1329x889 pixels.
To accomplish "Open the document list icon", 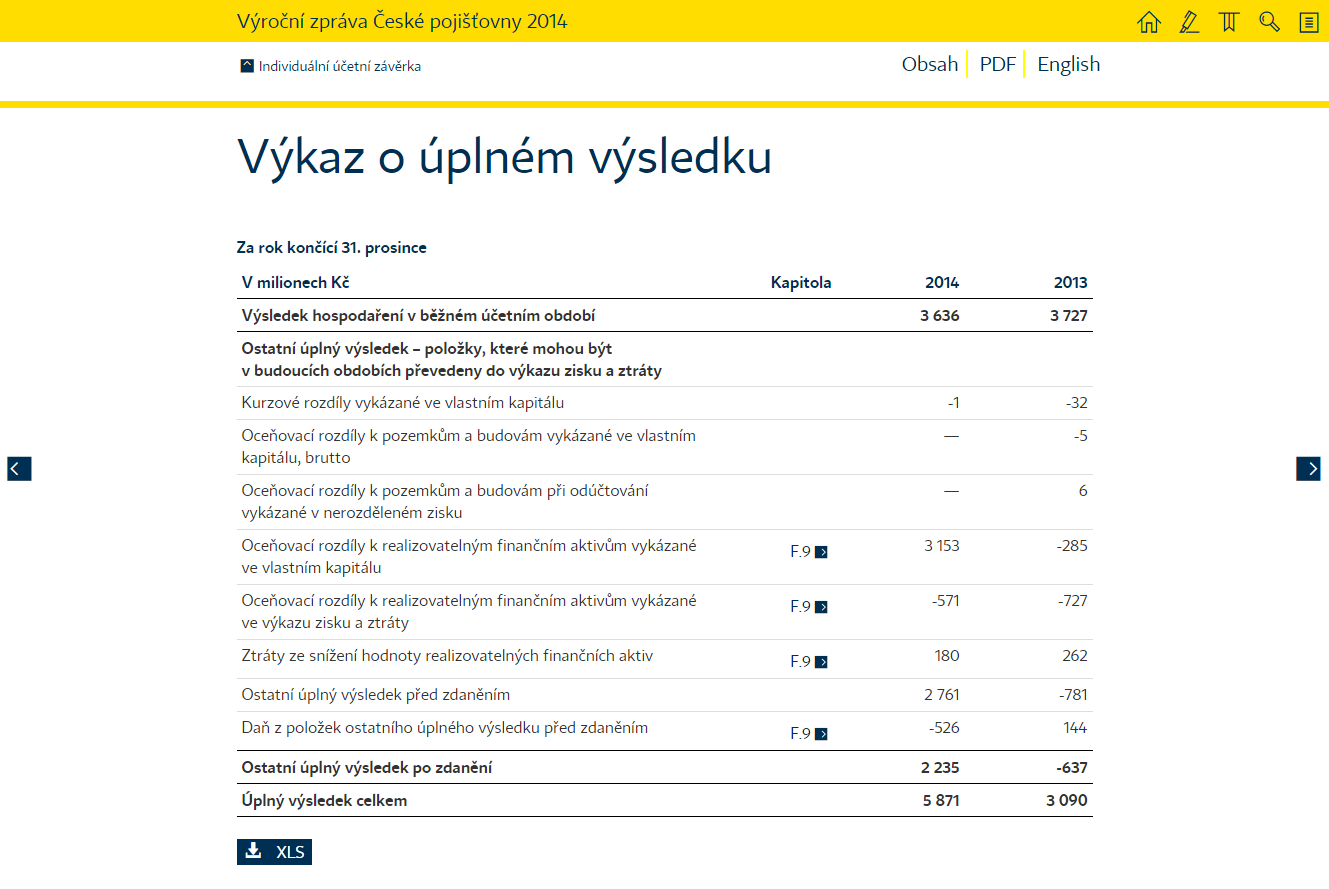I will (x=1309, y=22).
